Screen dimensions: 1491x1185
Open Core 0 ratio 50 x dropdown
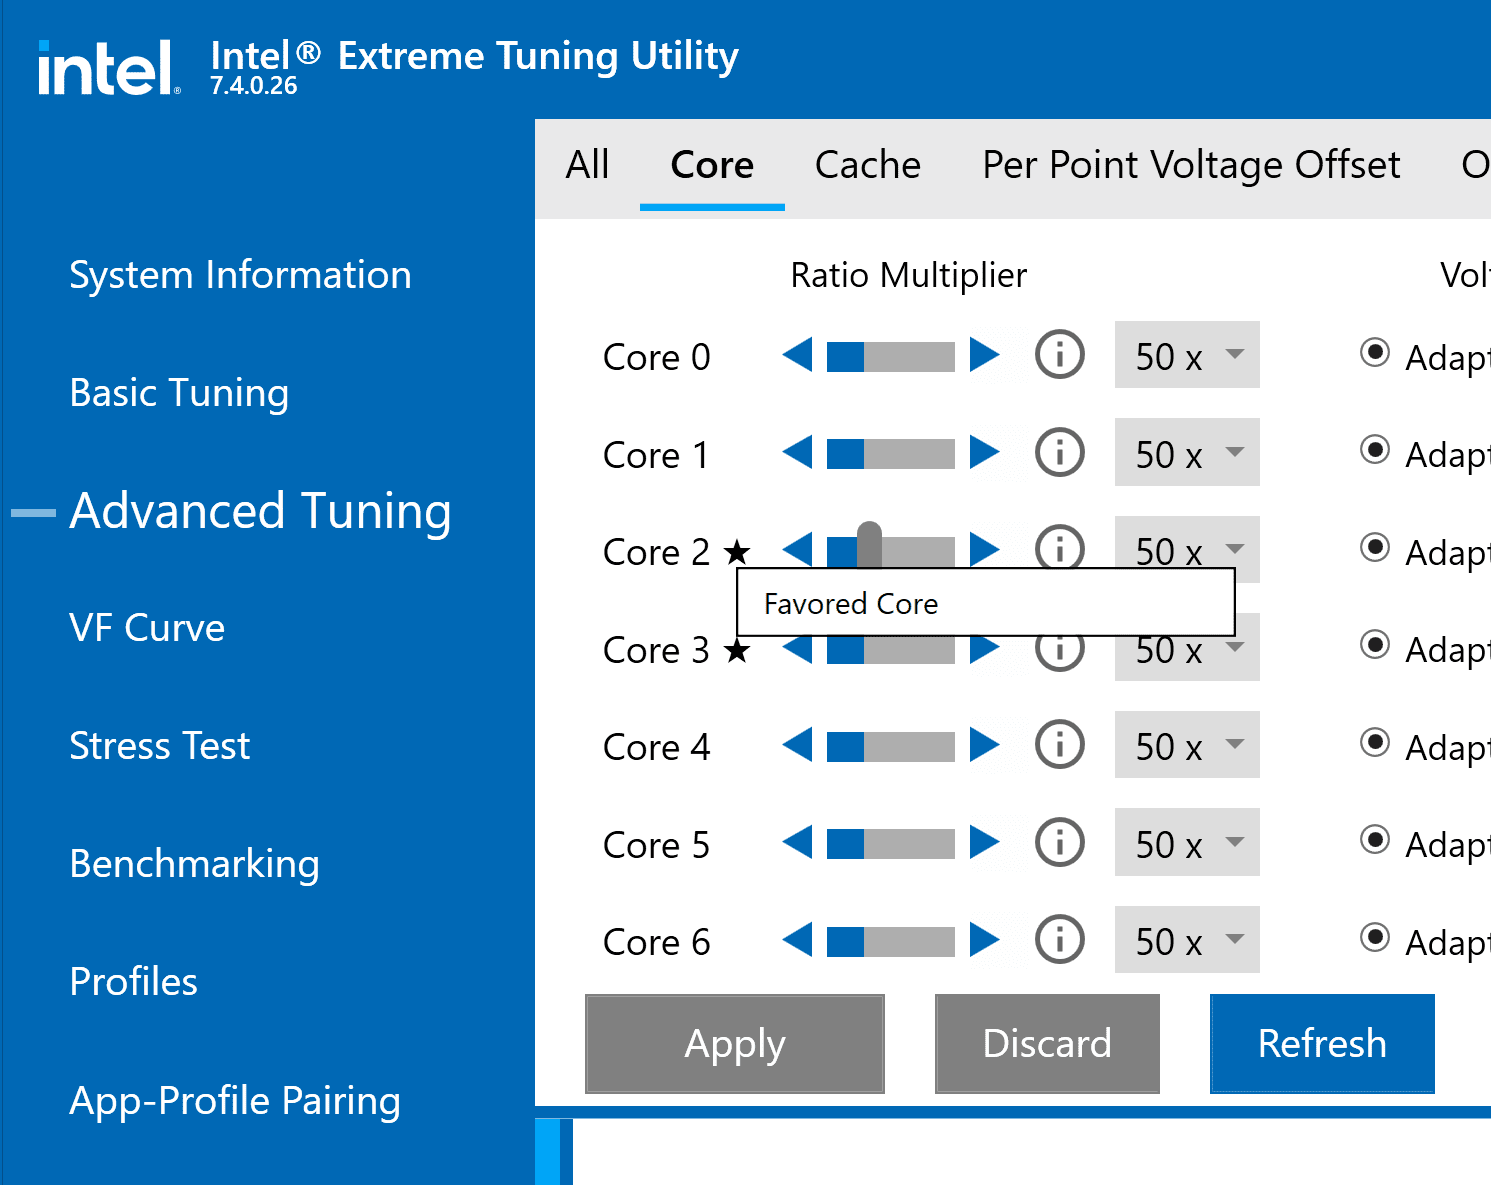click(x=1187, y=355)
